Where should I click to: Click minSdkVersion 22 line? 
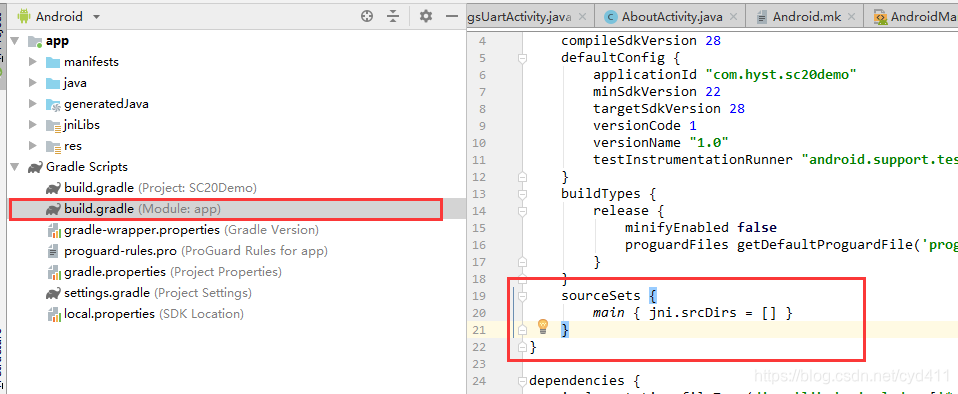pyautogui.click(x=657, y=92)
